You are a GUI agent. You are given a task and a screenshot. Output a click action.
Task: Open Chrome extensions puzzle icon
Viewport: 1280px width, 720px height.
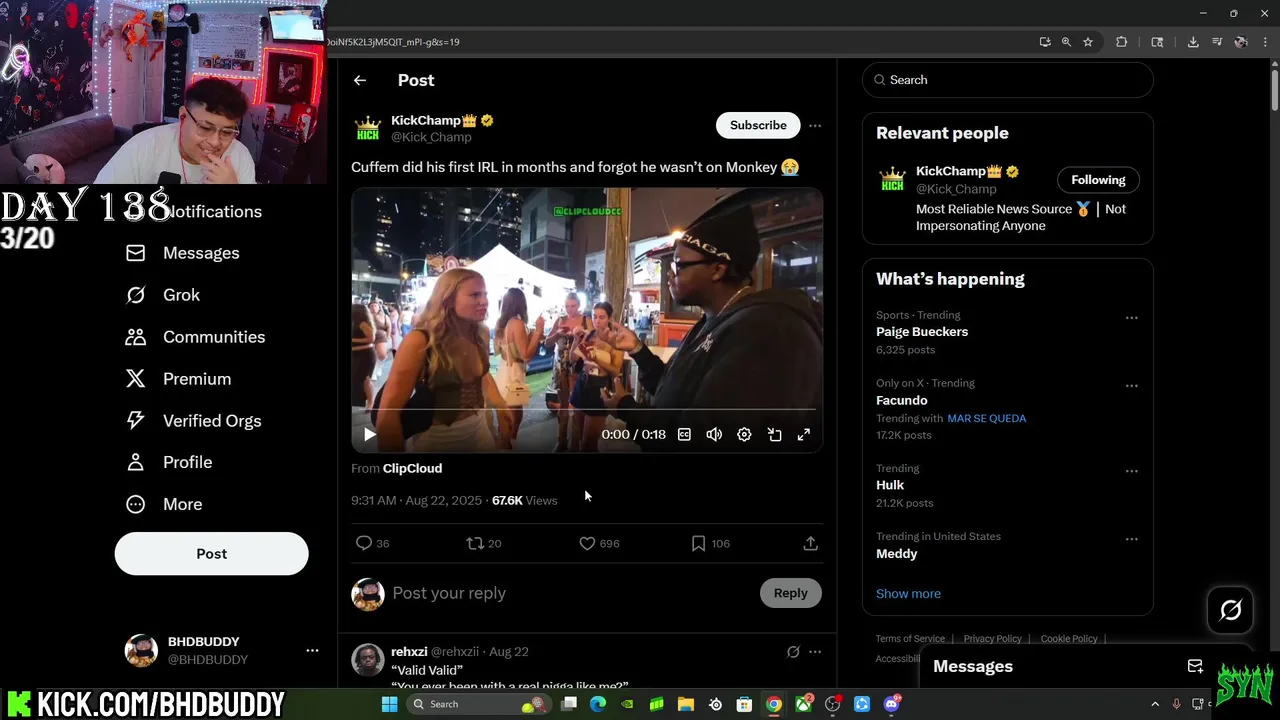pyautogui.click(x=1121, y=42)
